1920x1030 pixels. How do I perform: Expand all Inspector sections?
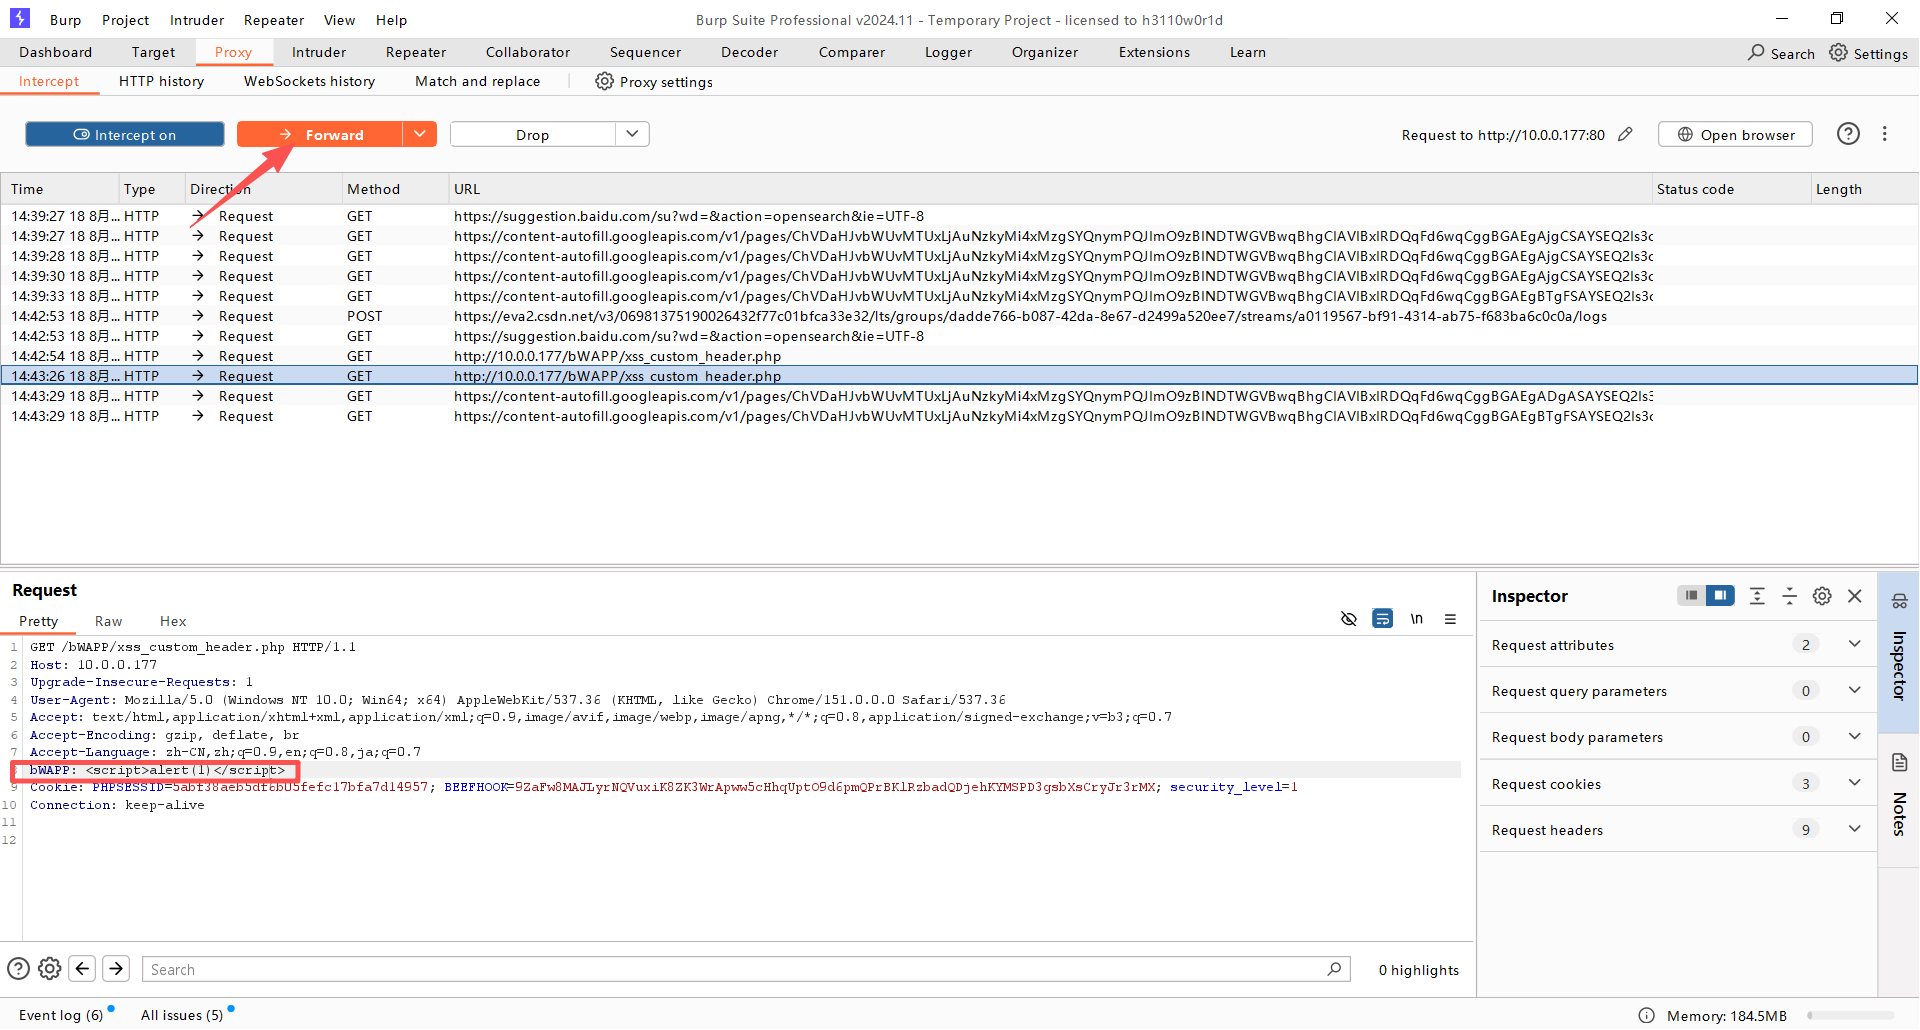[1757, 596]
